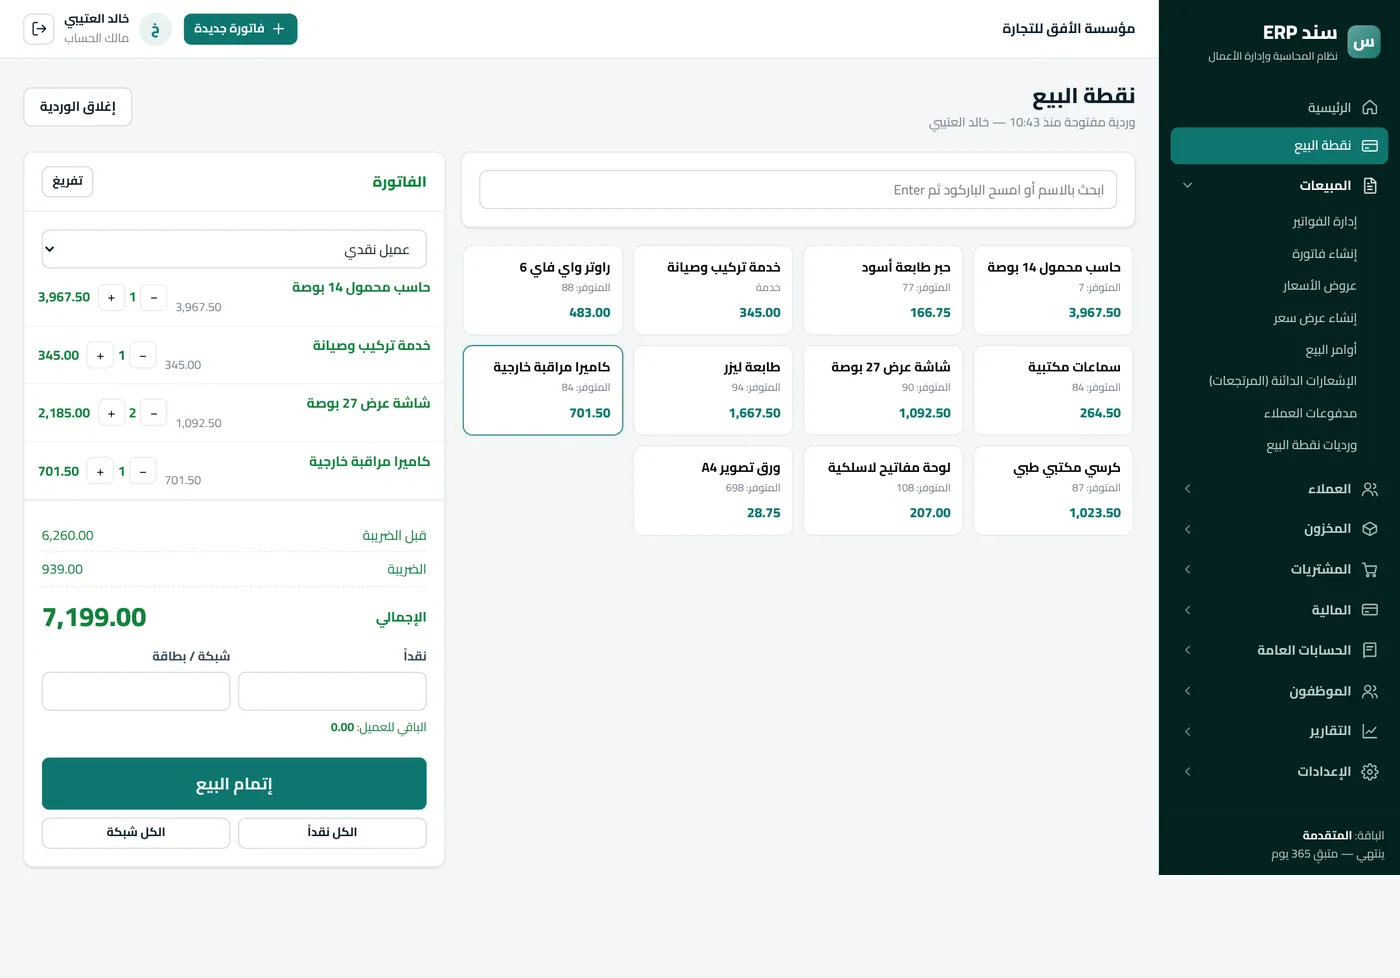Expand the التقارير section chevron
This screenshot has height=978, width=1400.
click(x=1187, y=731)
